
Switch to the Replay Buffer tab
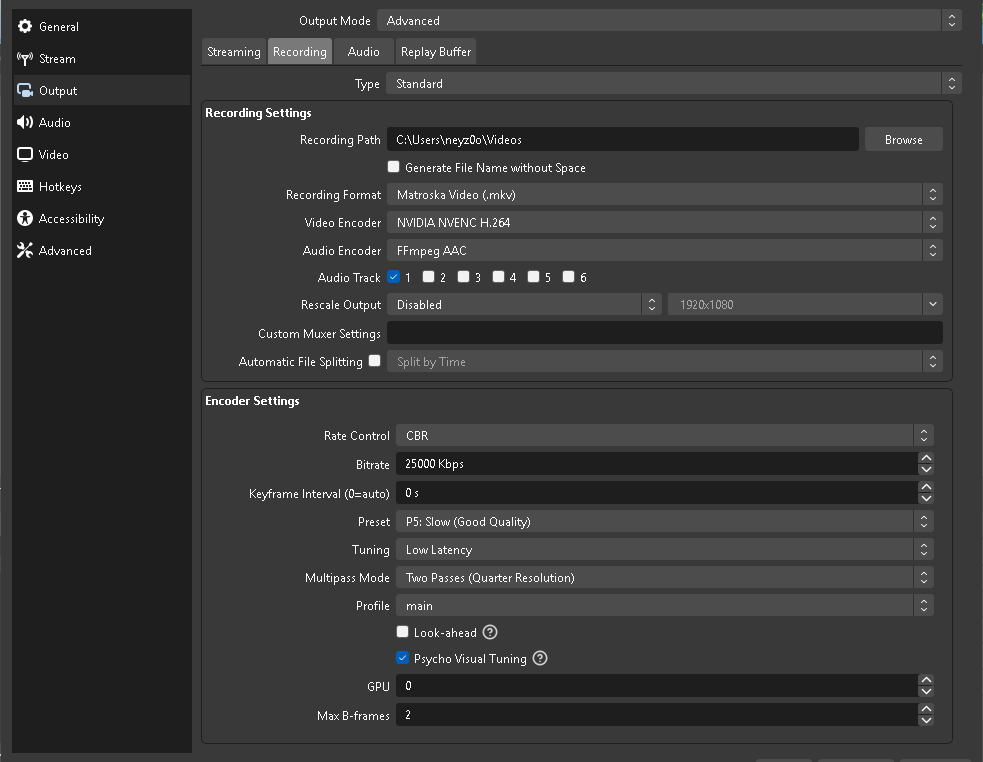pos(436,51)
